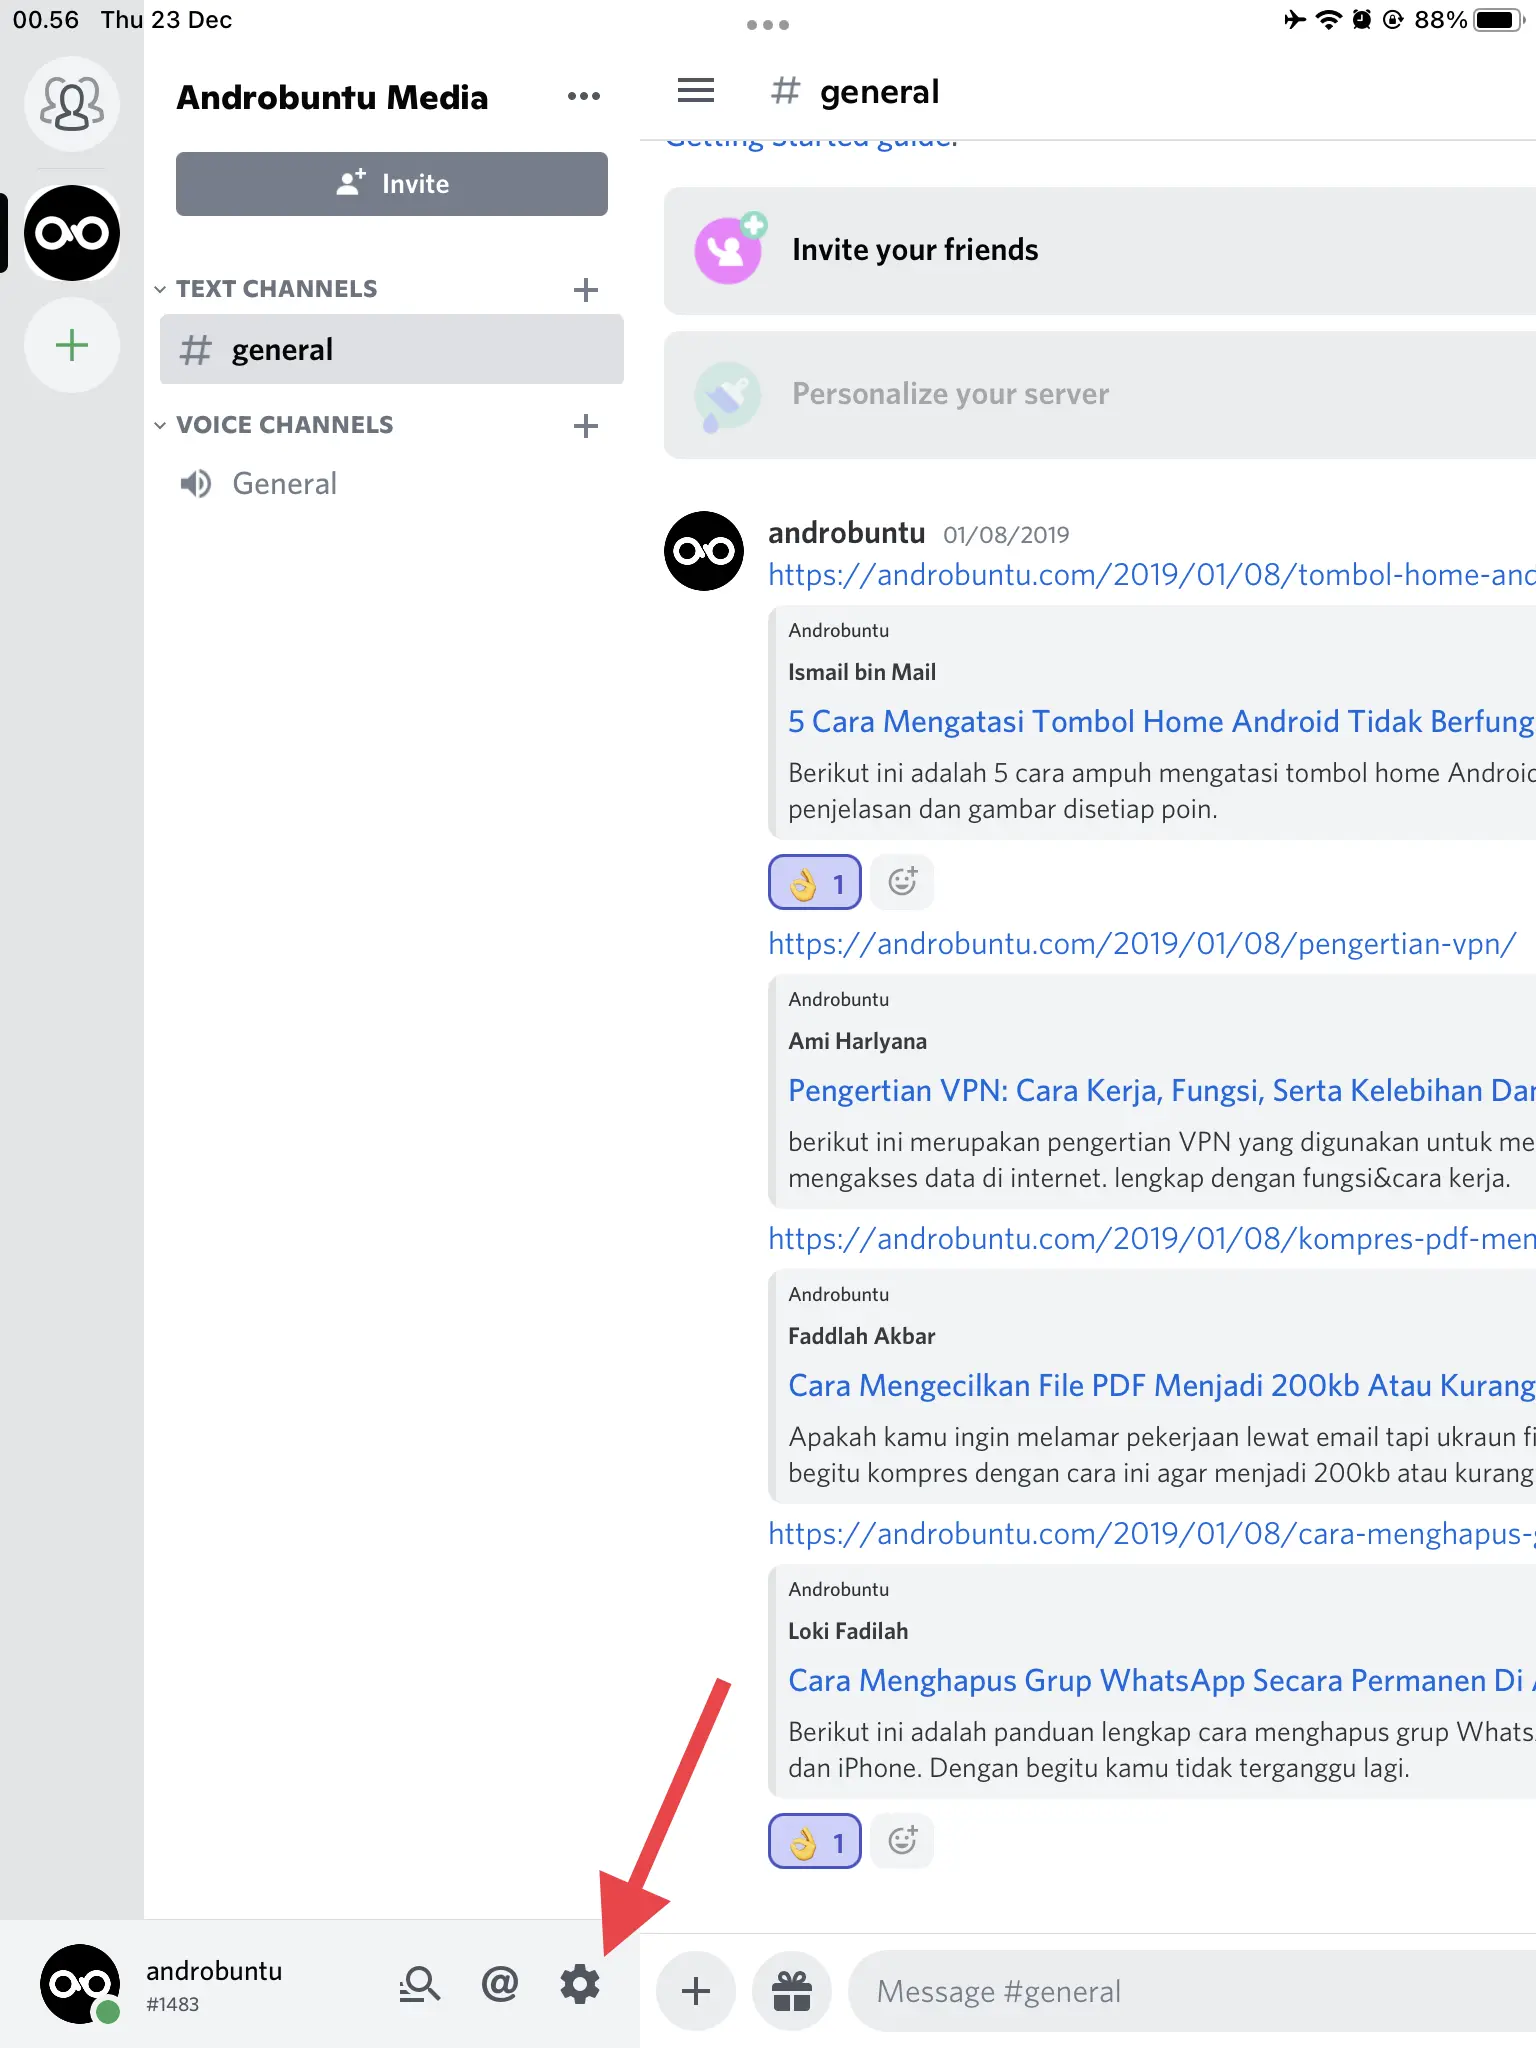Open Cara Mengecilkan File PDF article title
This screenshot has height=2048, width=1536.
1161,1386
